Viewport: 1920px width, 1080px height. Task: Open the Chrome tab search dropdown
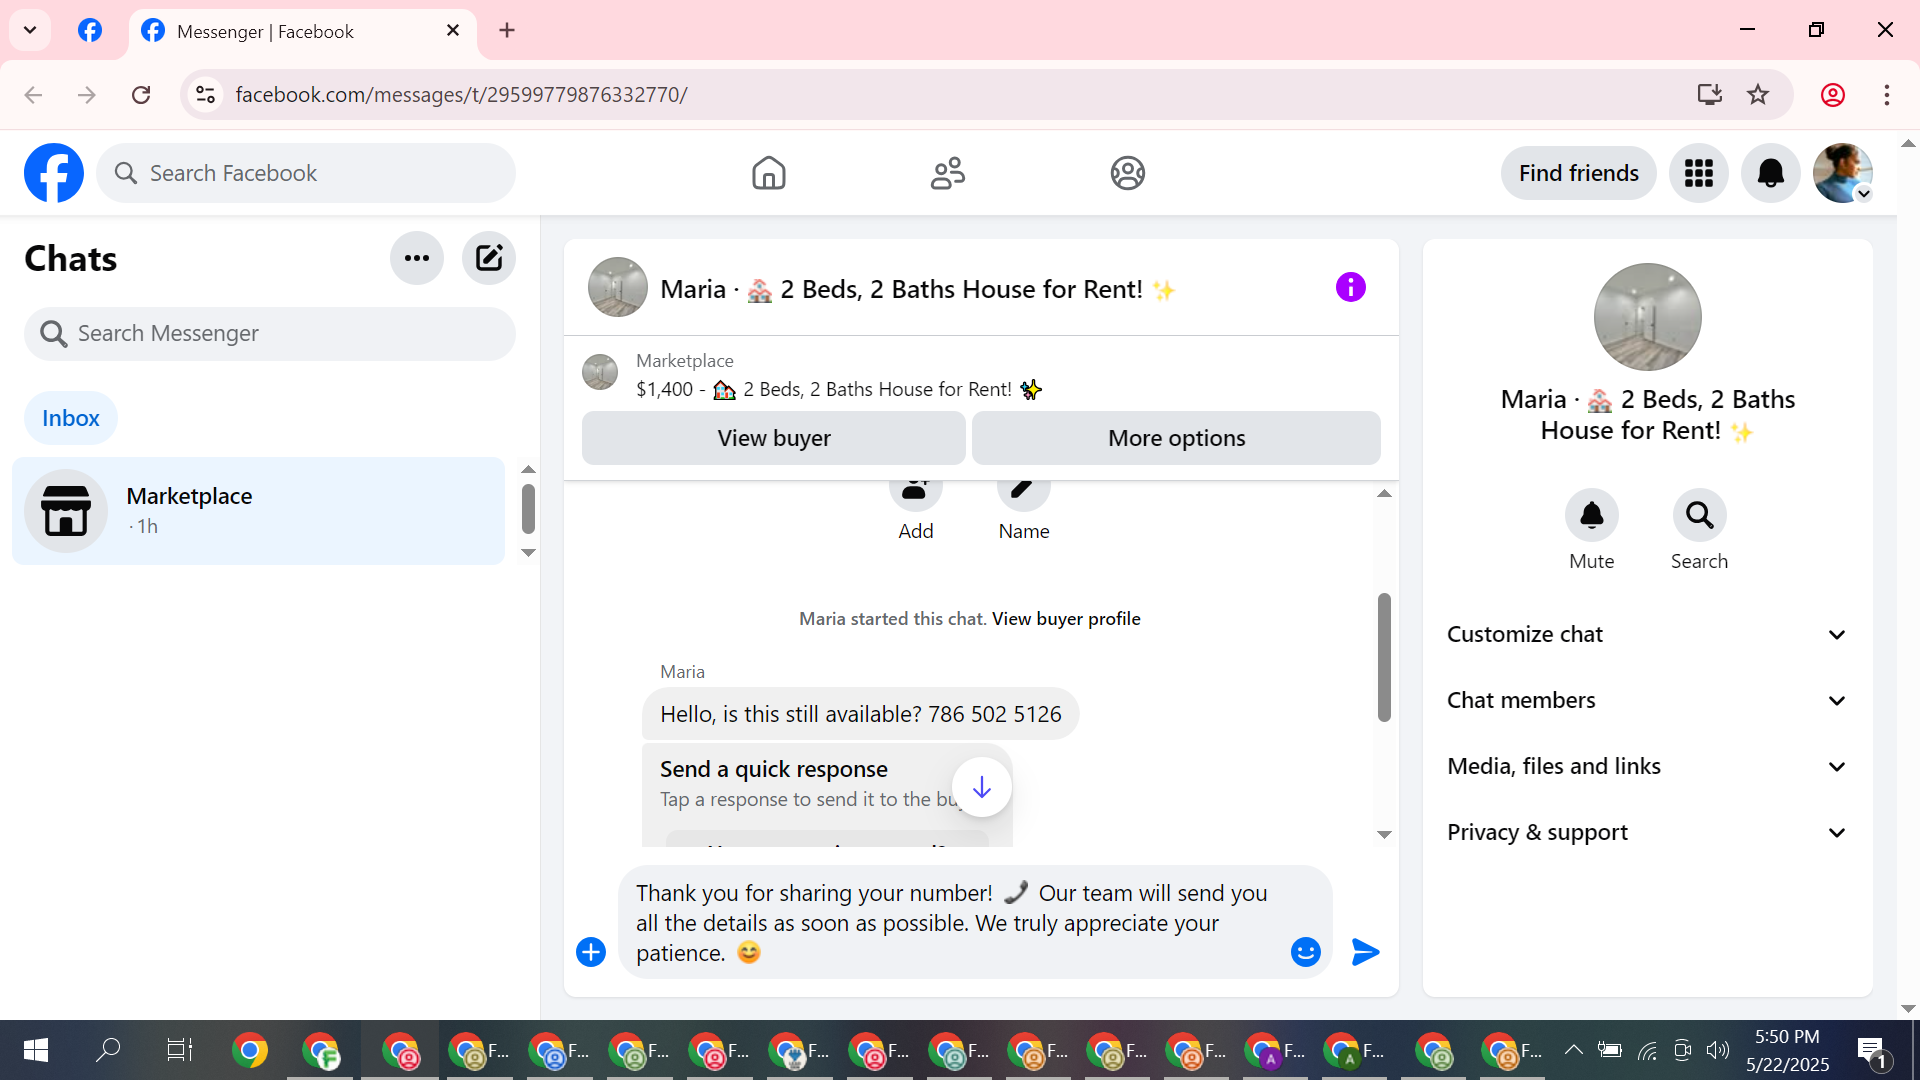pyautogui.click(x=30, y=30)
